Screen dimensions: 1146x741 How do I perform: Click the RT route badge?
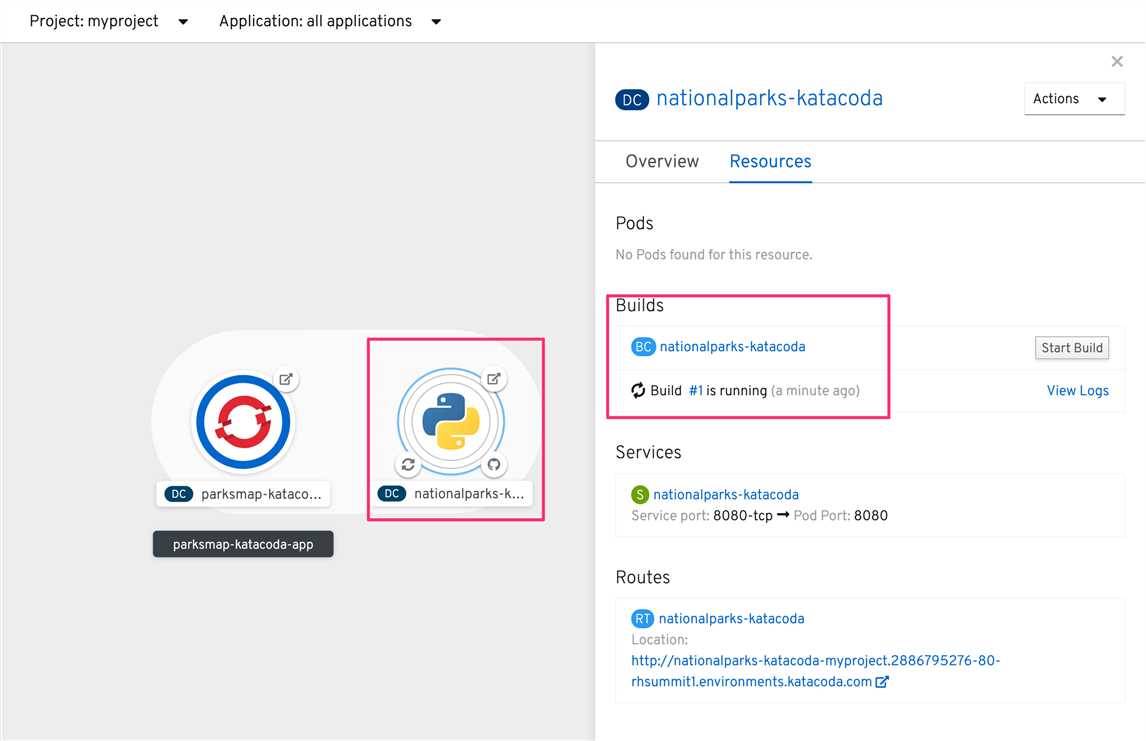tap(642, 619)
